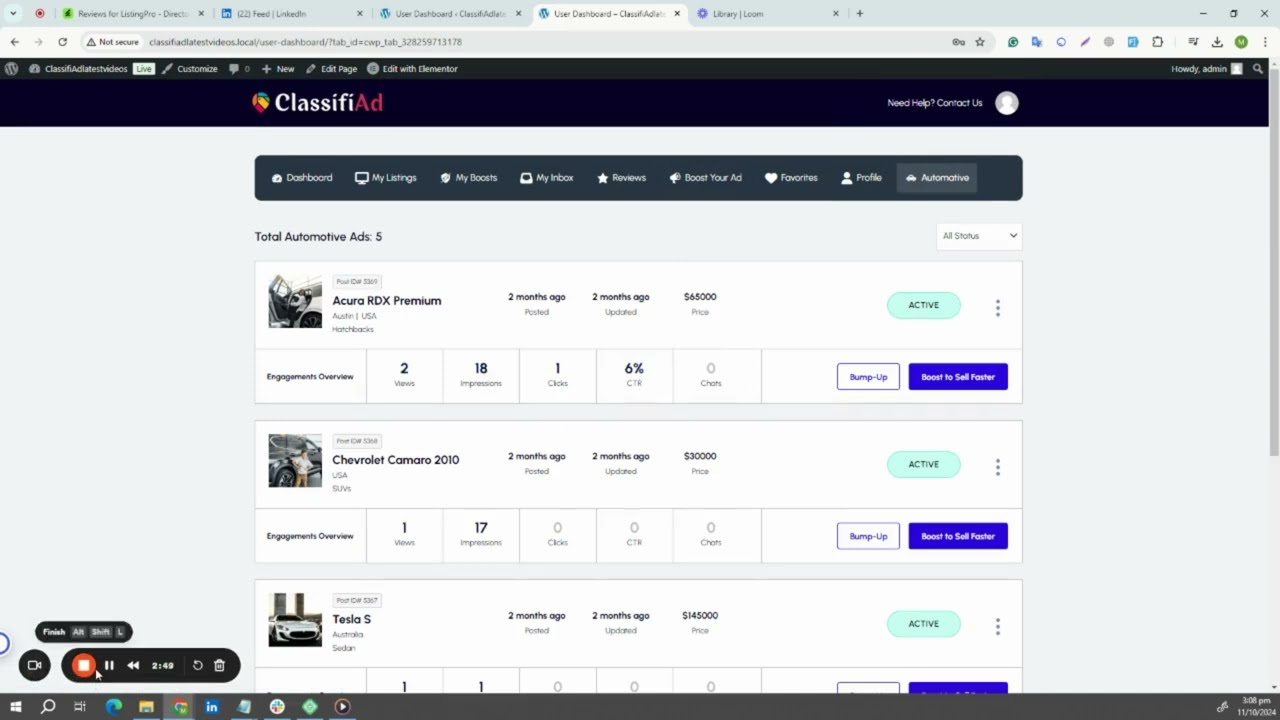Pause the Loom recording
Screen dimensions: 1280x720
tap(109, 665)
